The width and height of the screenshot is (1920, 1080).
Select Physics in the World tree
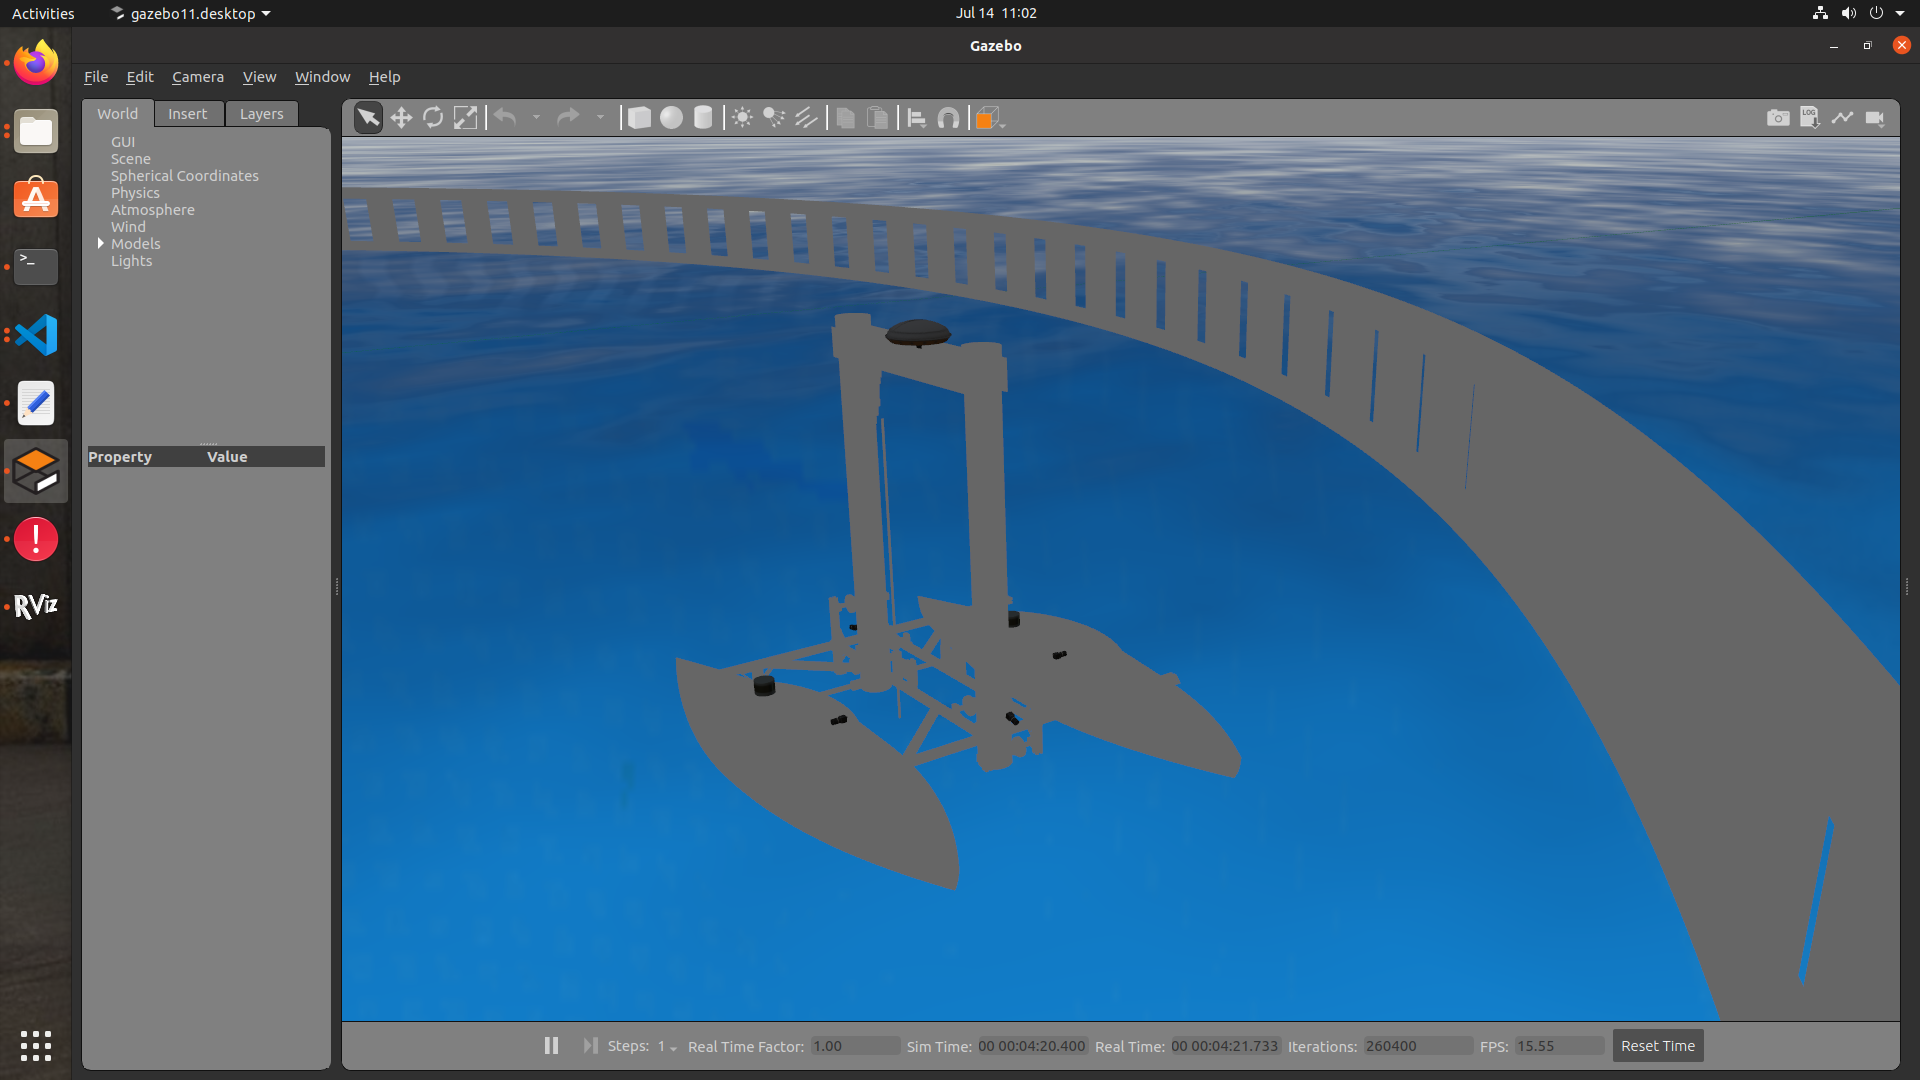point(135,192)
